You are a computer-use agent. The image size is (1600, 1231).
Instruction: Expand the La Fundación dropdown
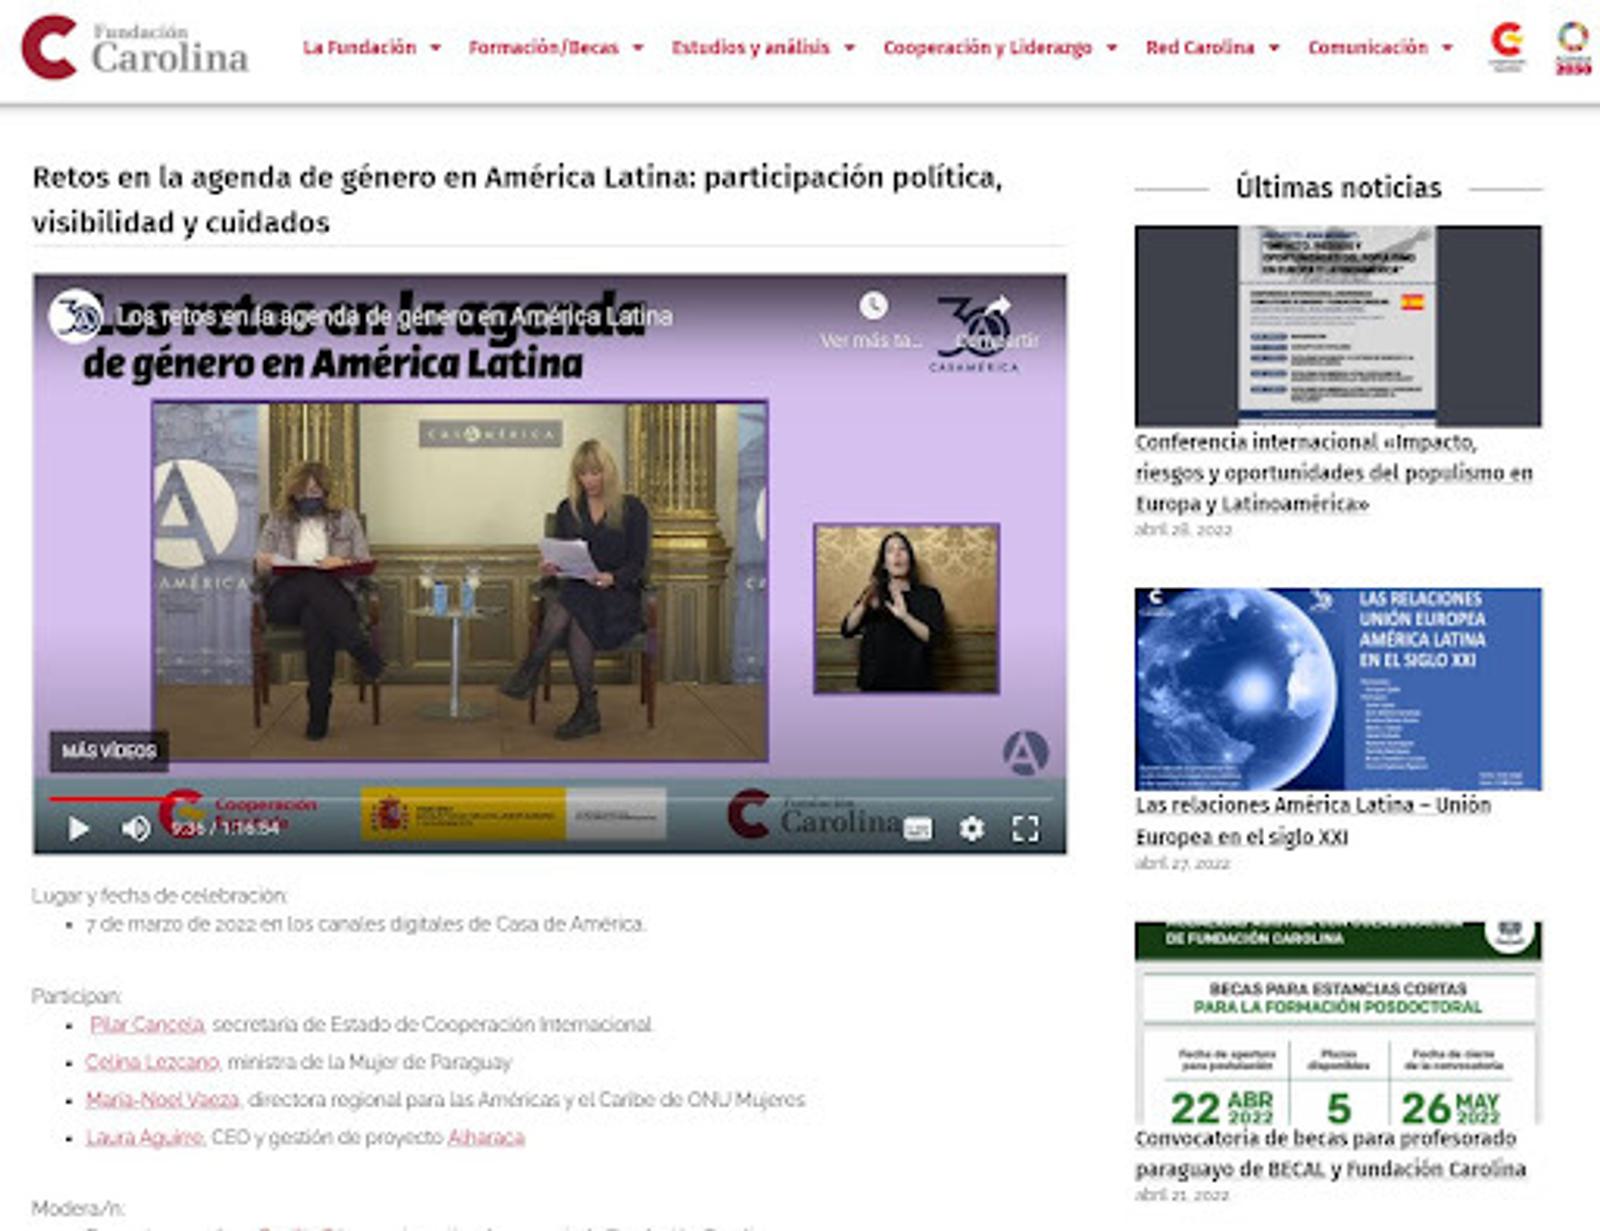[371, 47]
